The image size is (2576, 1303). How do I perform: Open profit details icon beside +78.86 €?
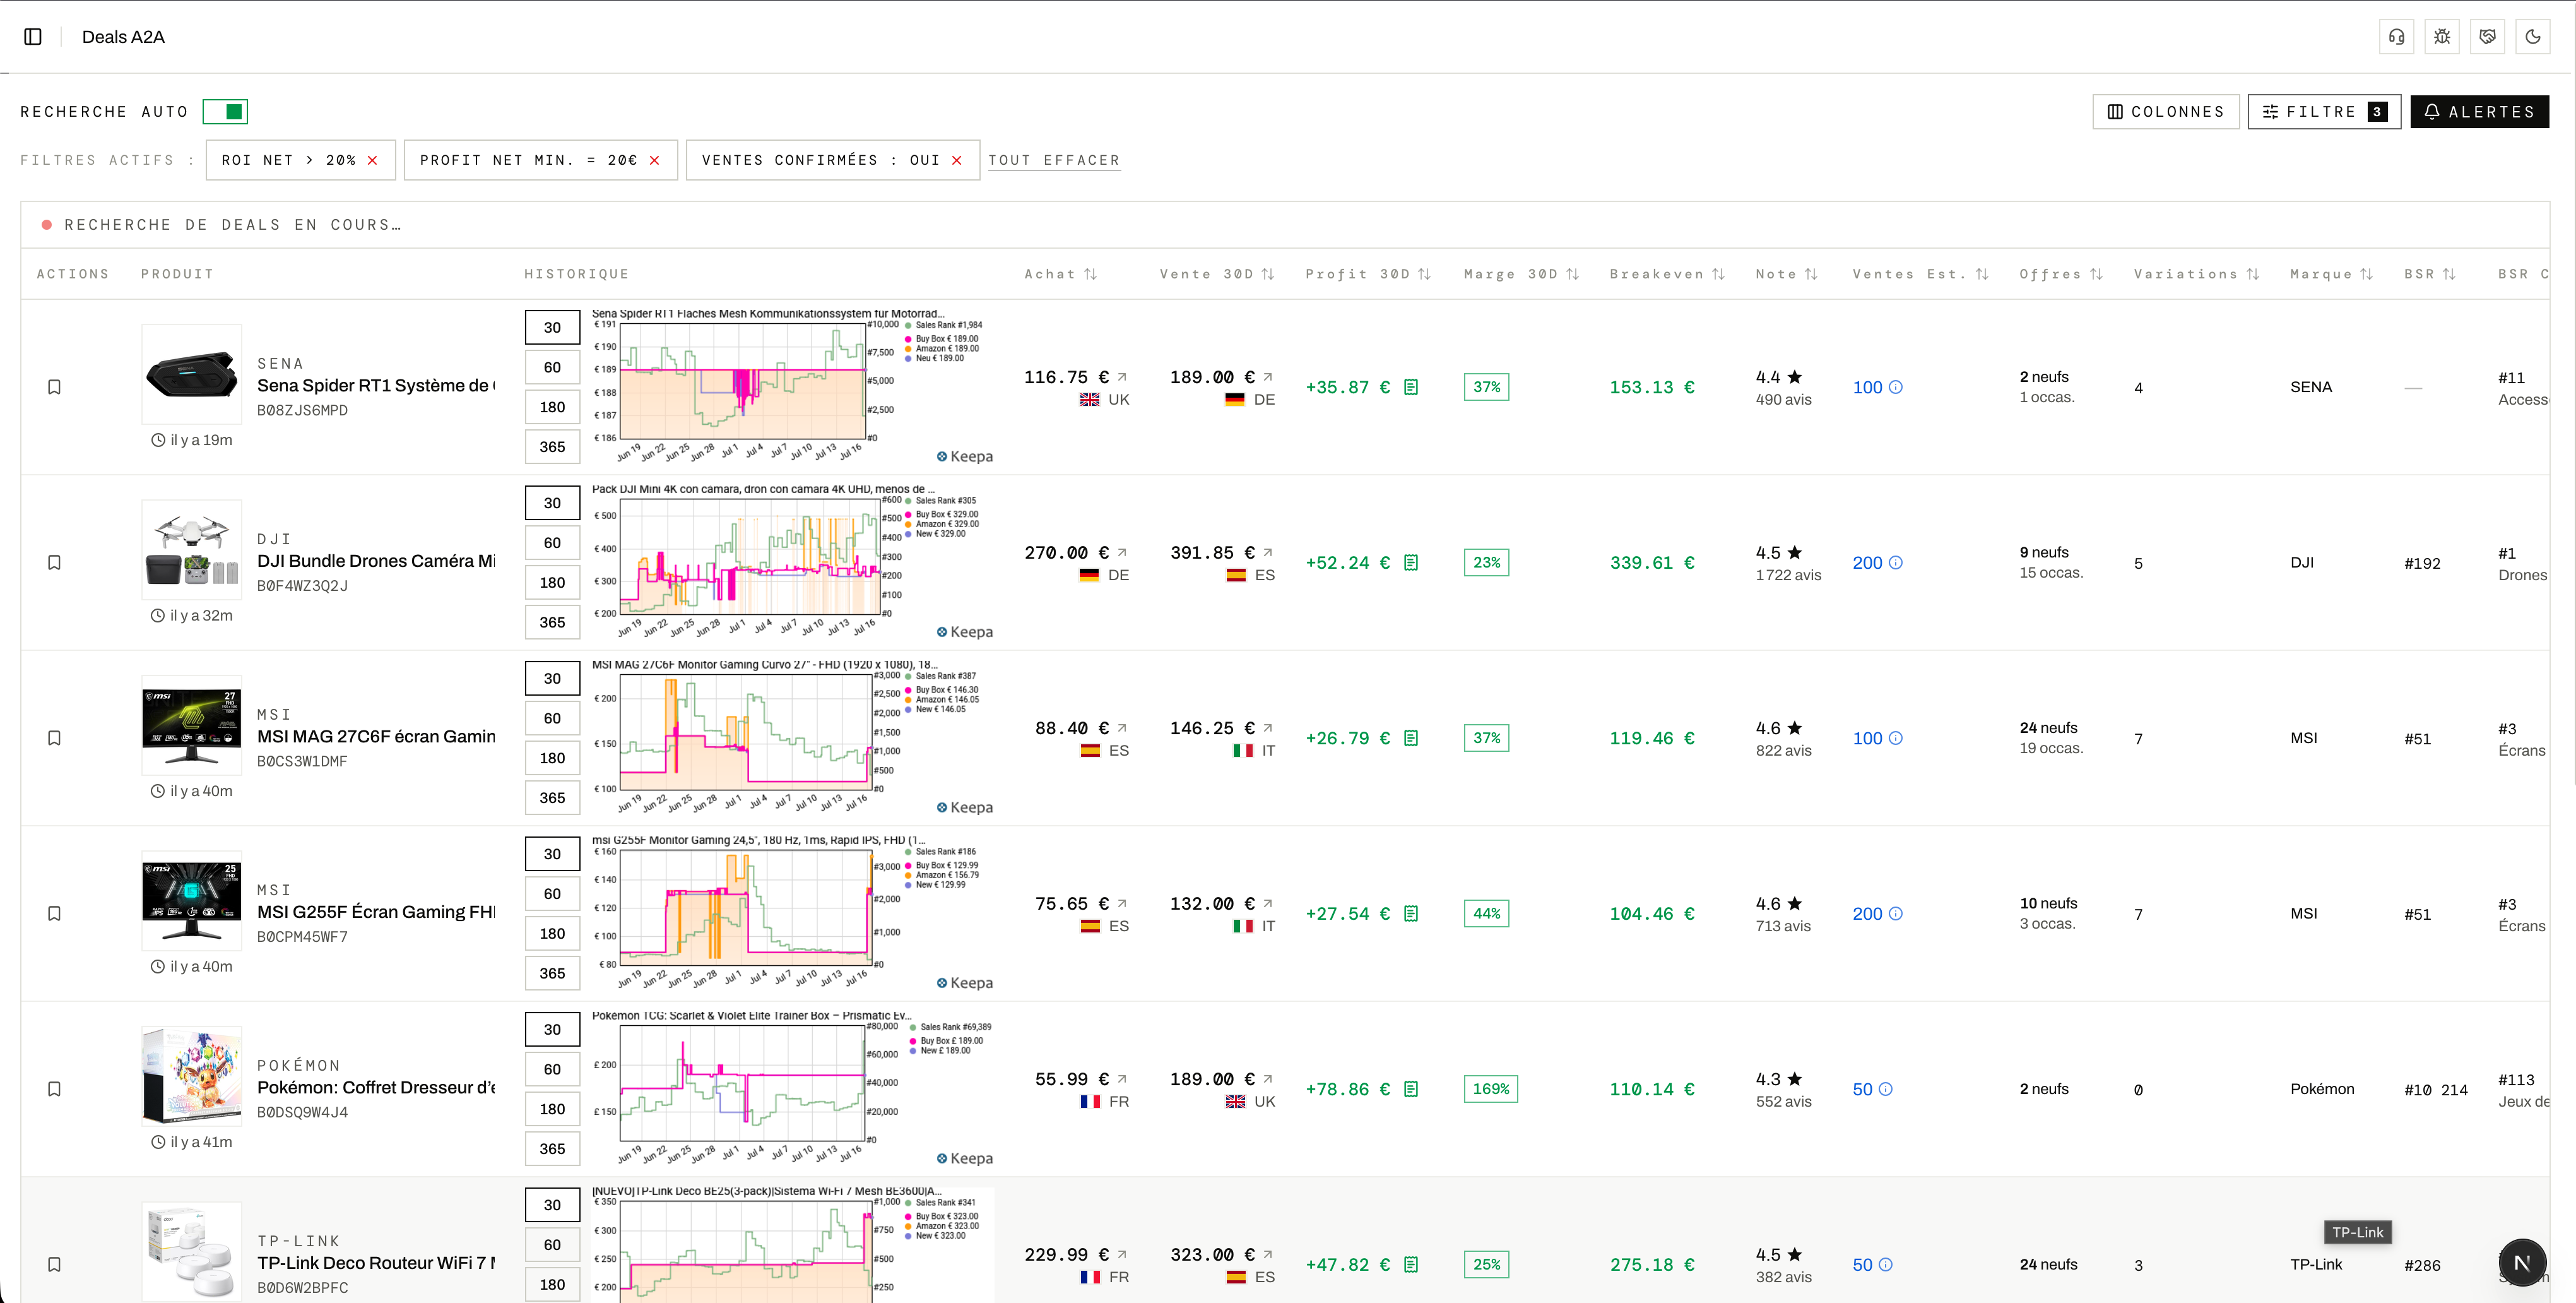(x=1411, y=1089)
